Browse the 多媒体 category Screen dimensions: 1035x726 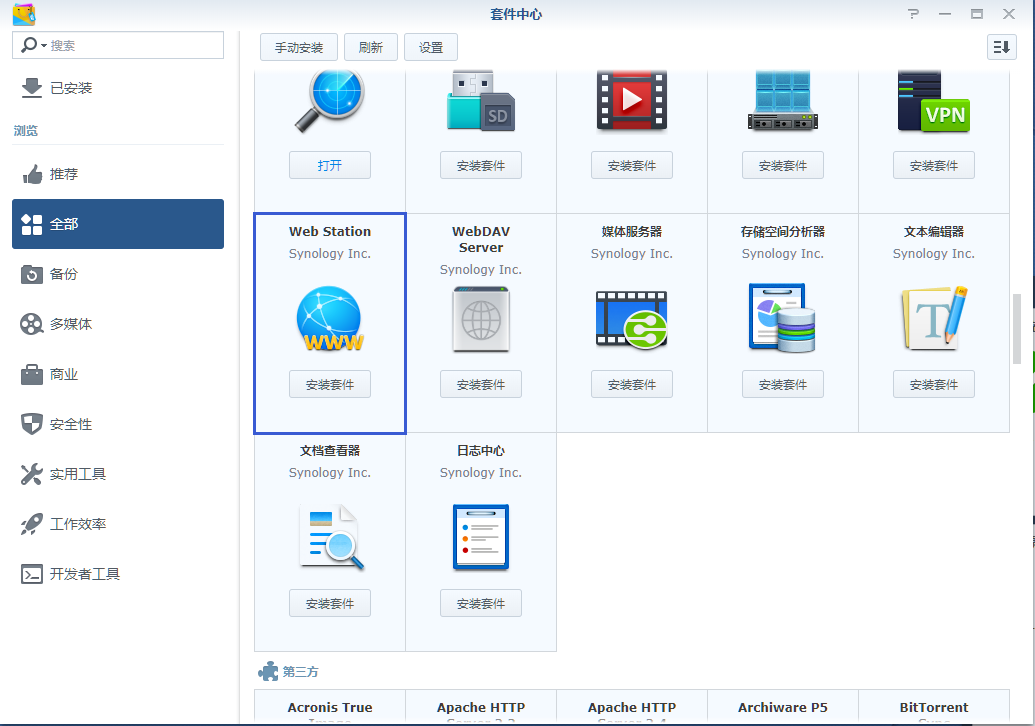coord(118,324)
